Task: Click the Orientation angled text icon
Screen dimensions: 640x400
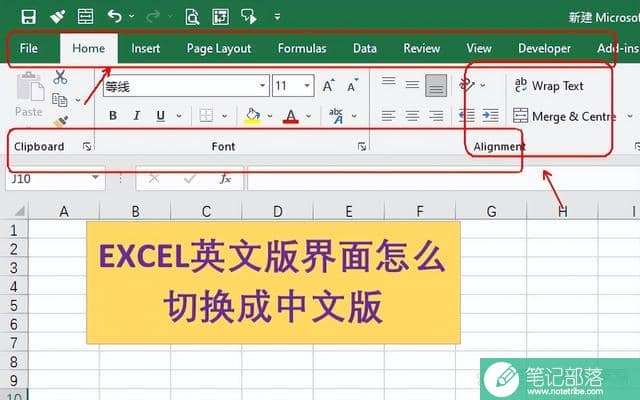Action: pos(467,84)
